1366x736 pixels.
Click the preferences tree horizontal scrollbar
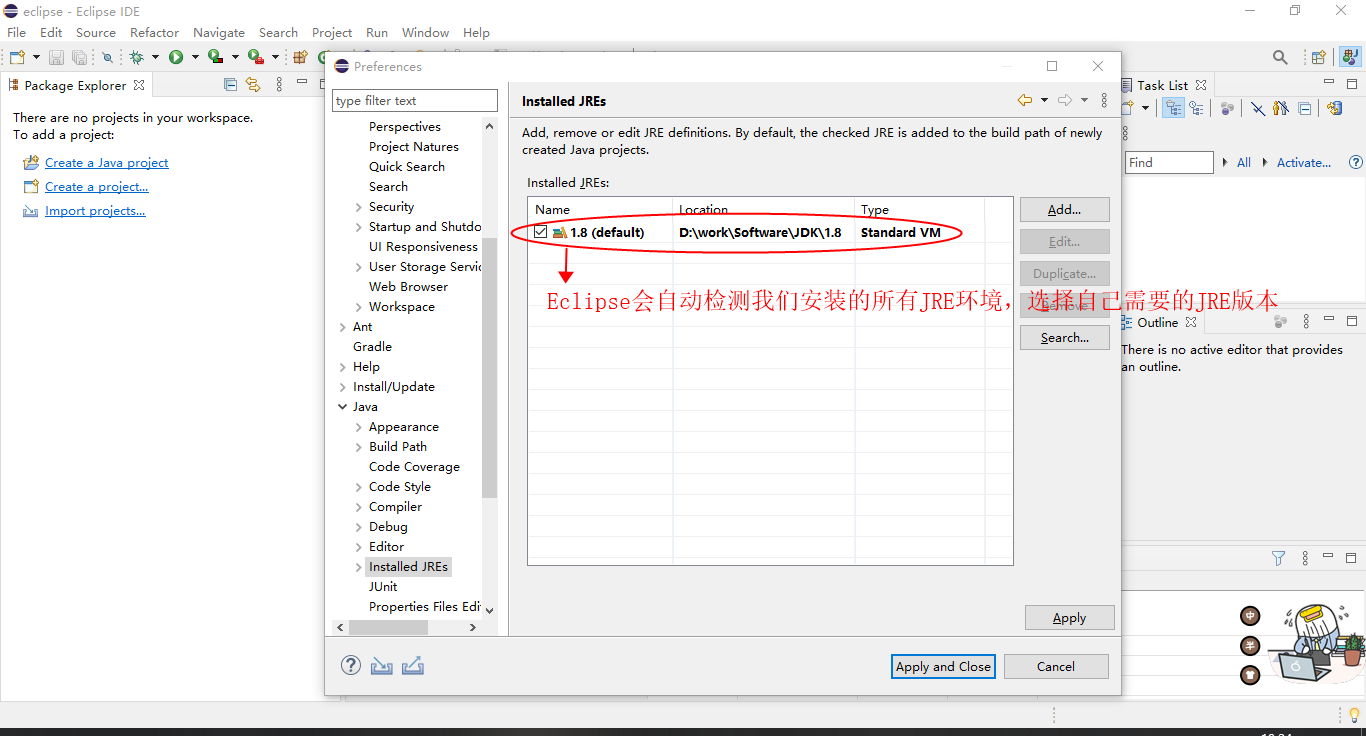pyautogui.click(x=388, y=627)
